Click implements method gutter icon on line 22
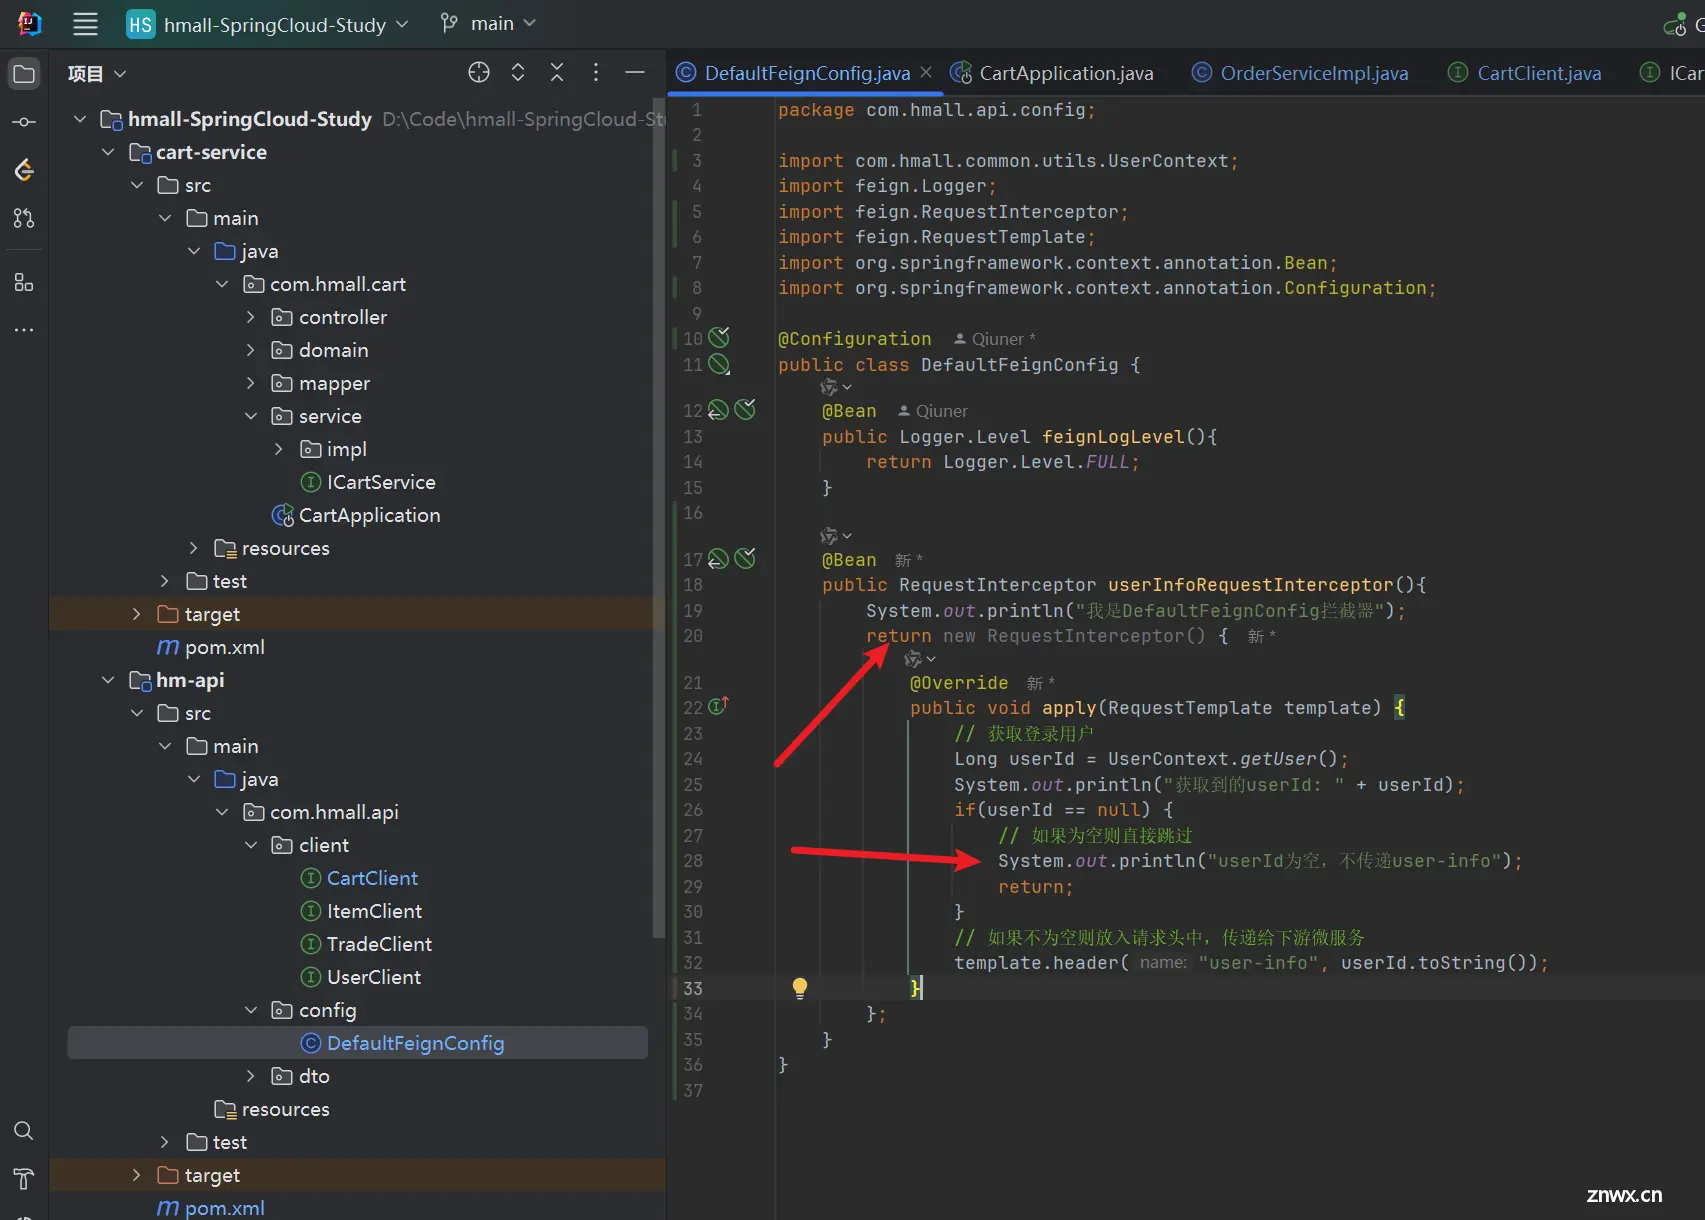1705x1220 pixels. click(x=719, y=706)
